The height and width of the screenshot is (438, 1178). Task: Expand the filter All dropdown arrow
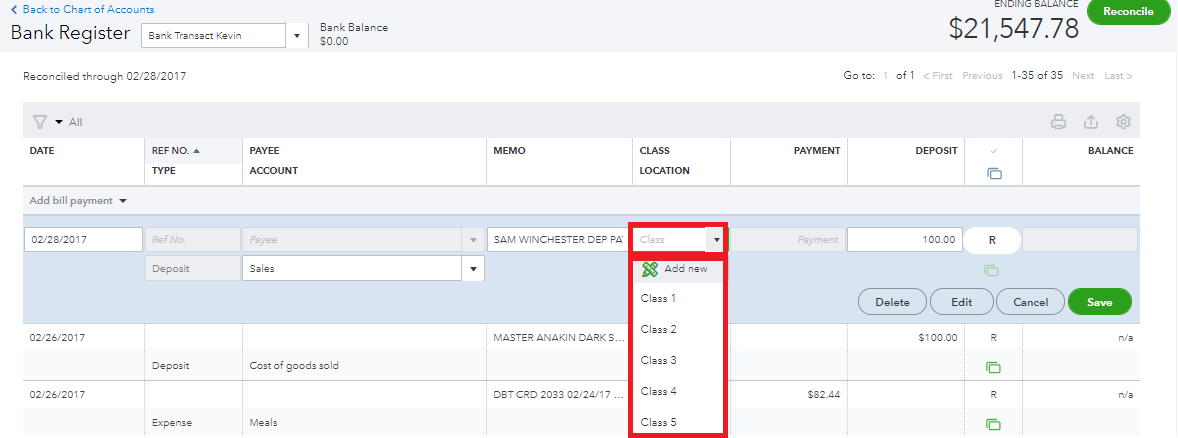tap(59, 122)
